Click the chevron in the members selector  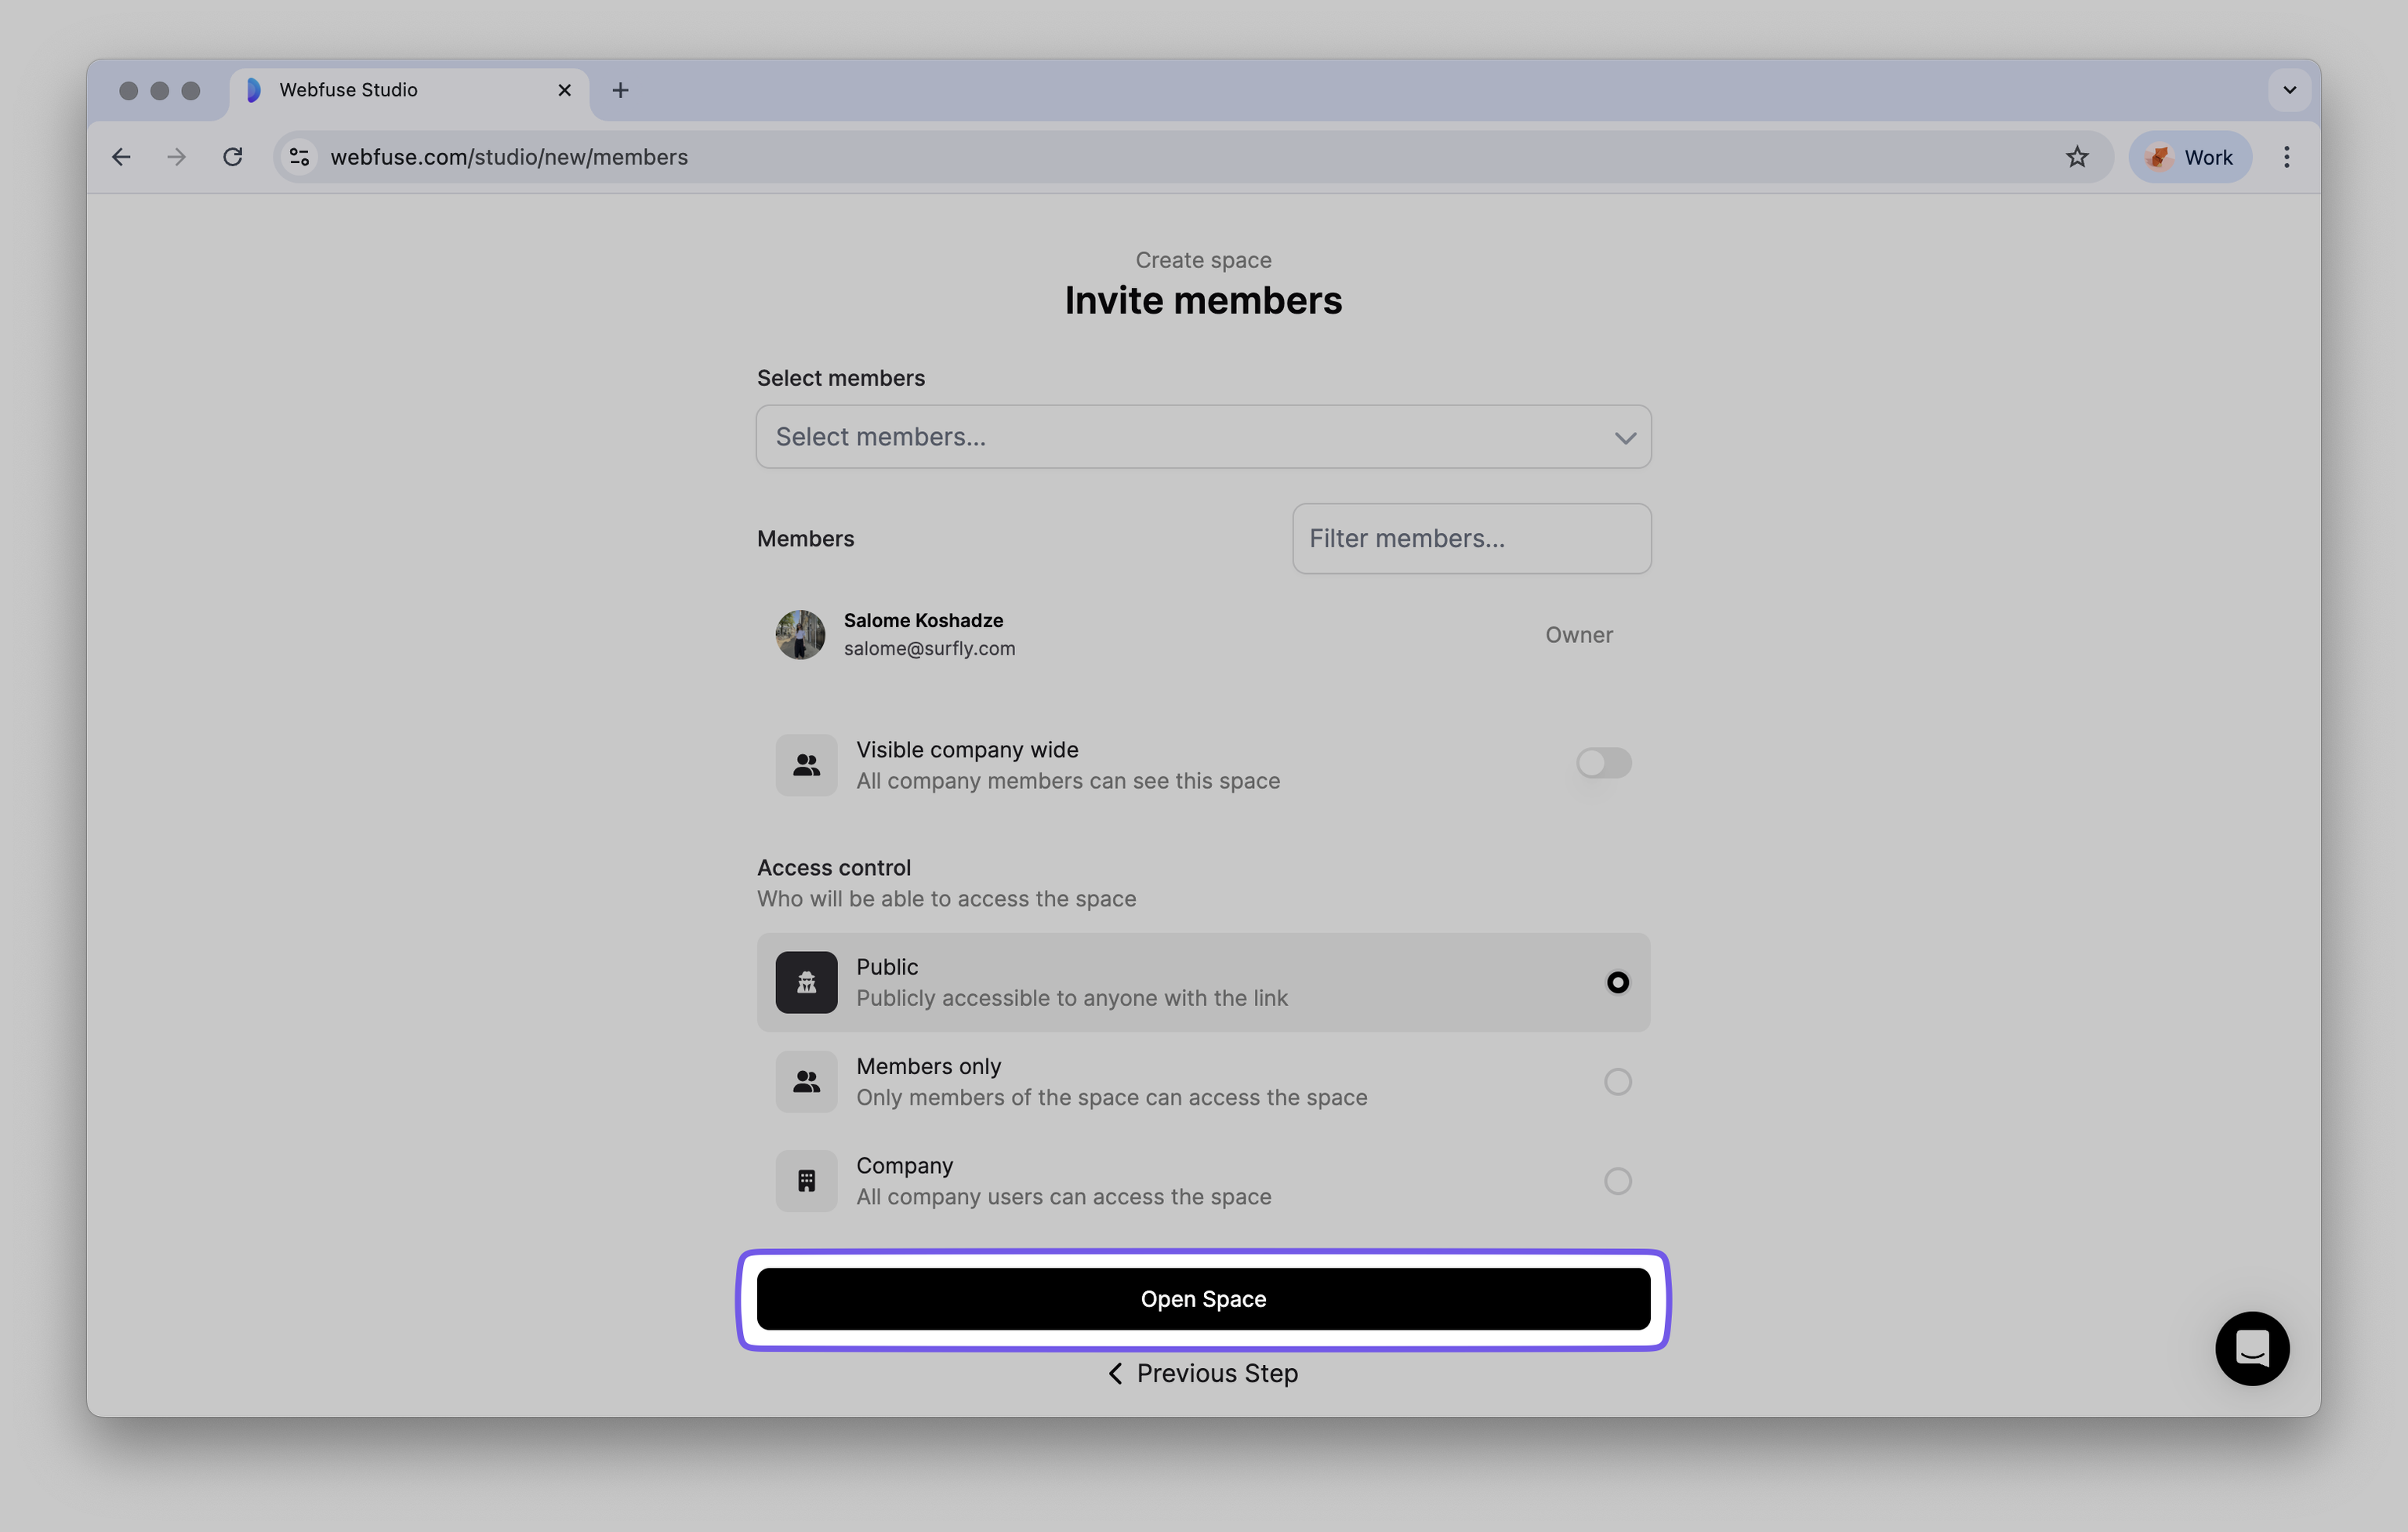[x=1626, y=437]
